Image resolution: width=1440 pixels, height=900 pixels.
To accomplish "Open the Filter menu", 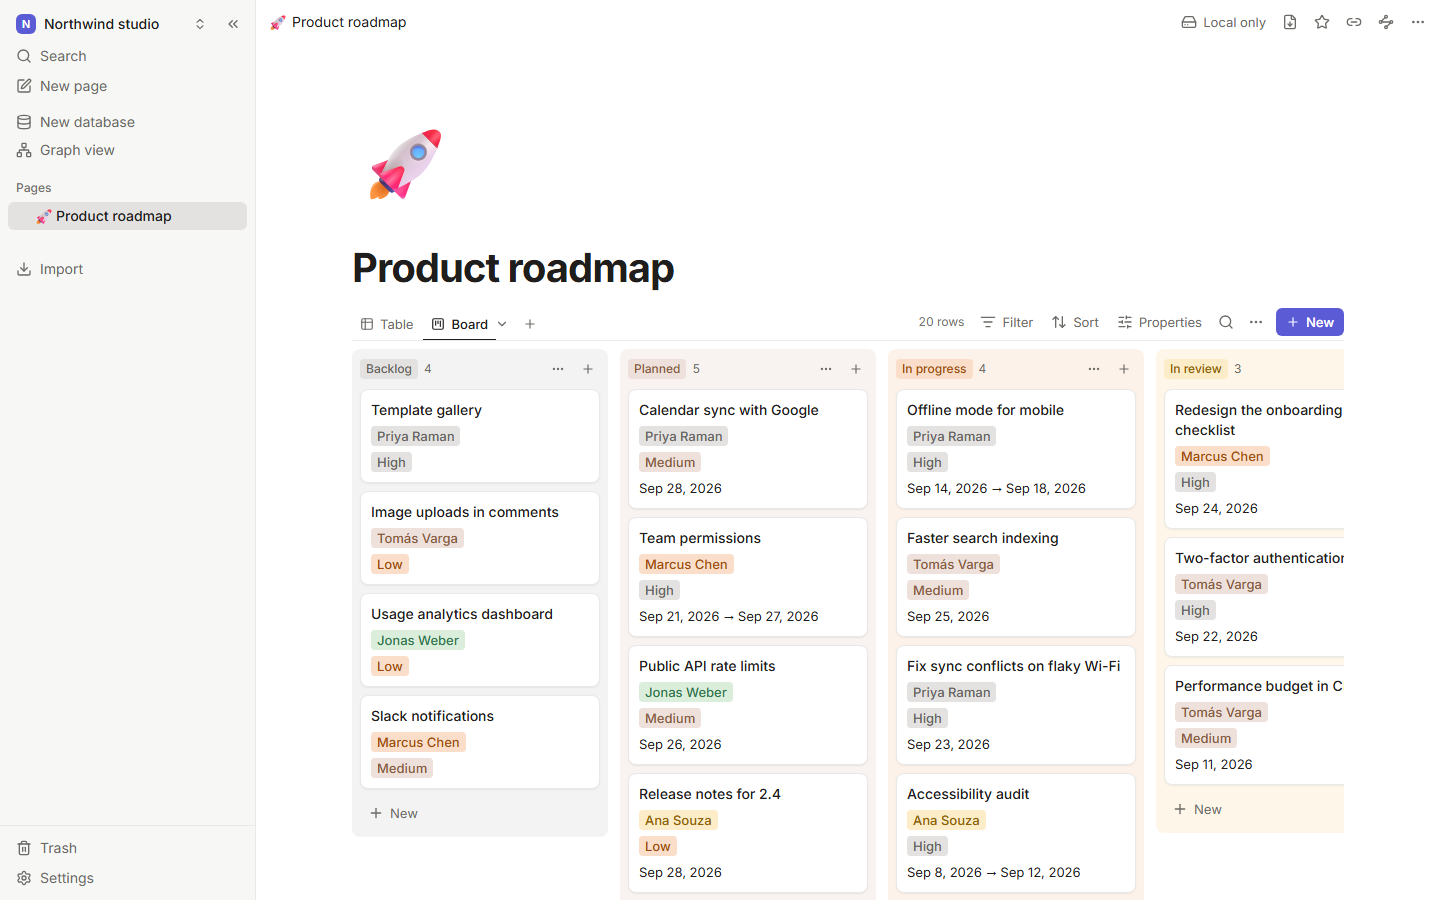I will (1007, 322).
